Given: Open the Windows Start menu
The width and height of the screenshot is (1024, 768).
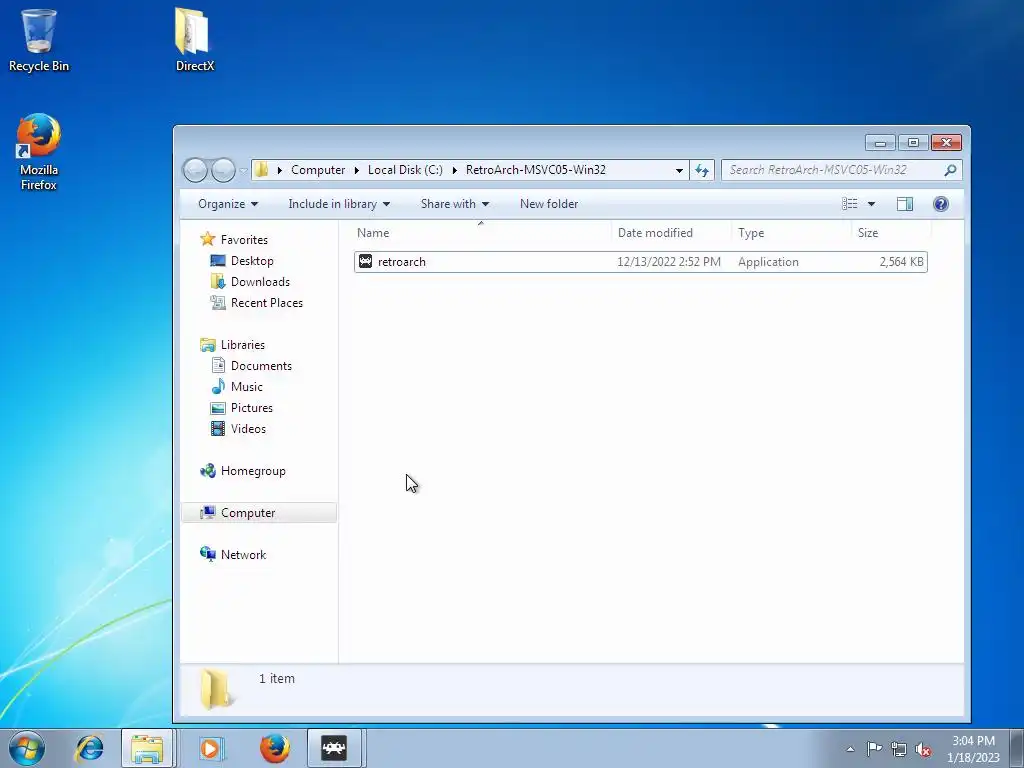Looking at the screenshot, I should pos(27,748).
